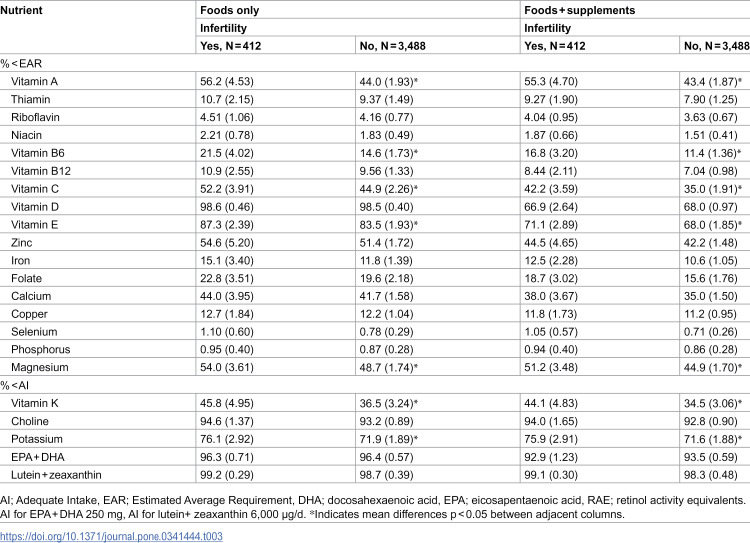Select the Folate row label
Image resolution: width=750 pixels, height=543 pixels.
tap(26, 278)
